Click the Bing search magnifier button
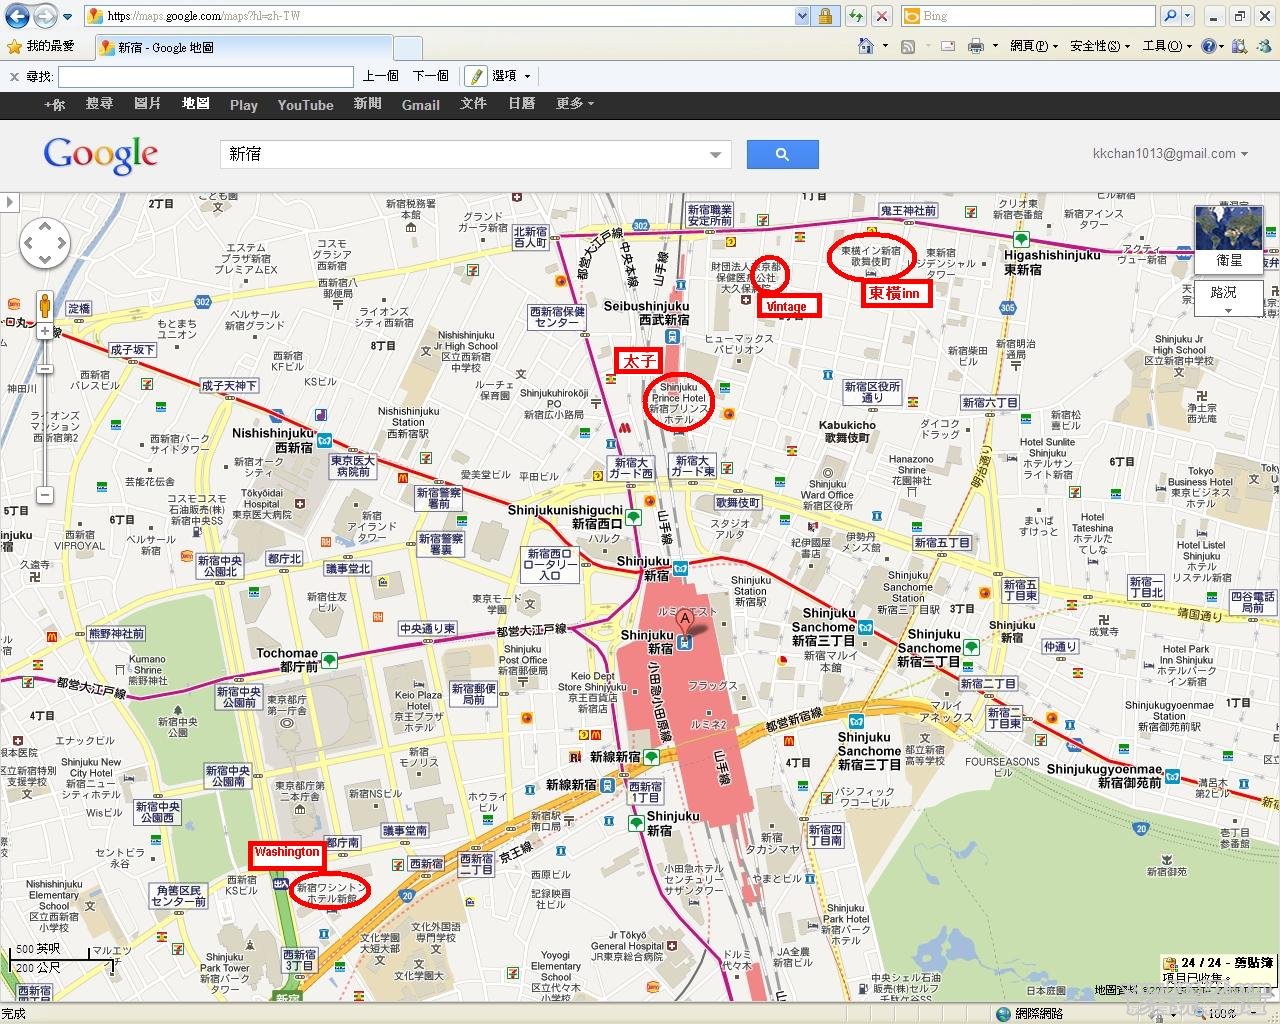This screenshot has width=1280, height=1024. pos(1170,16)
